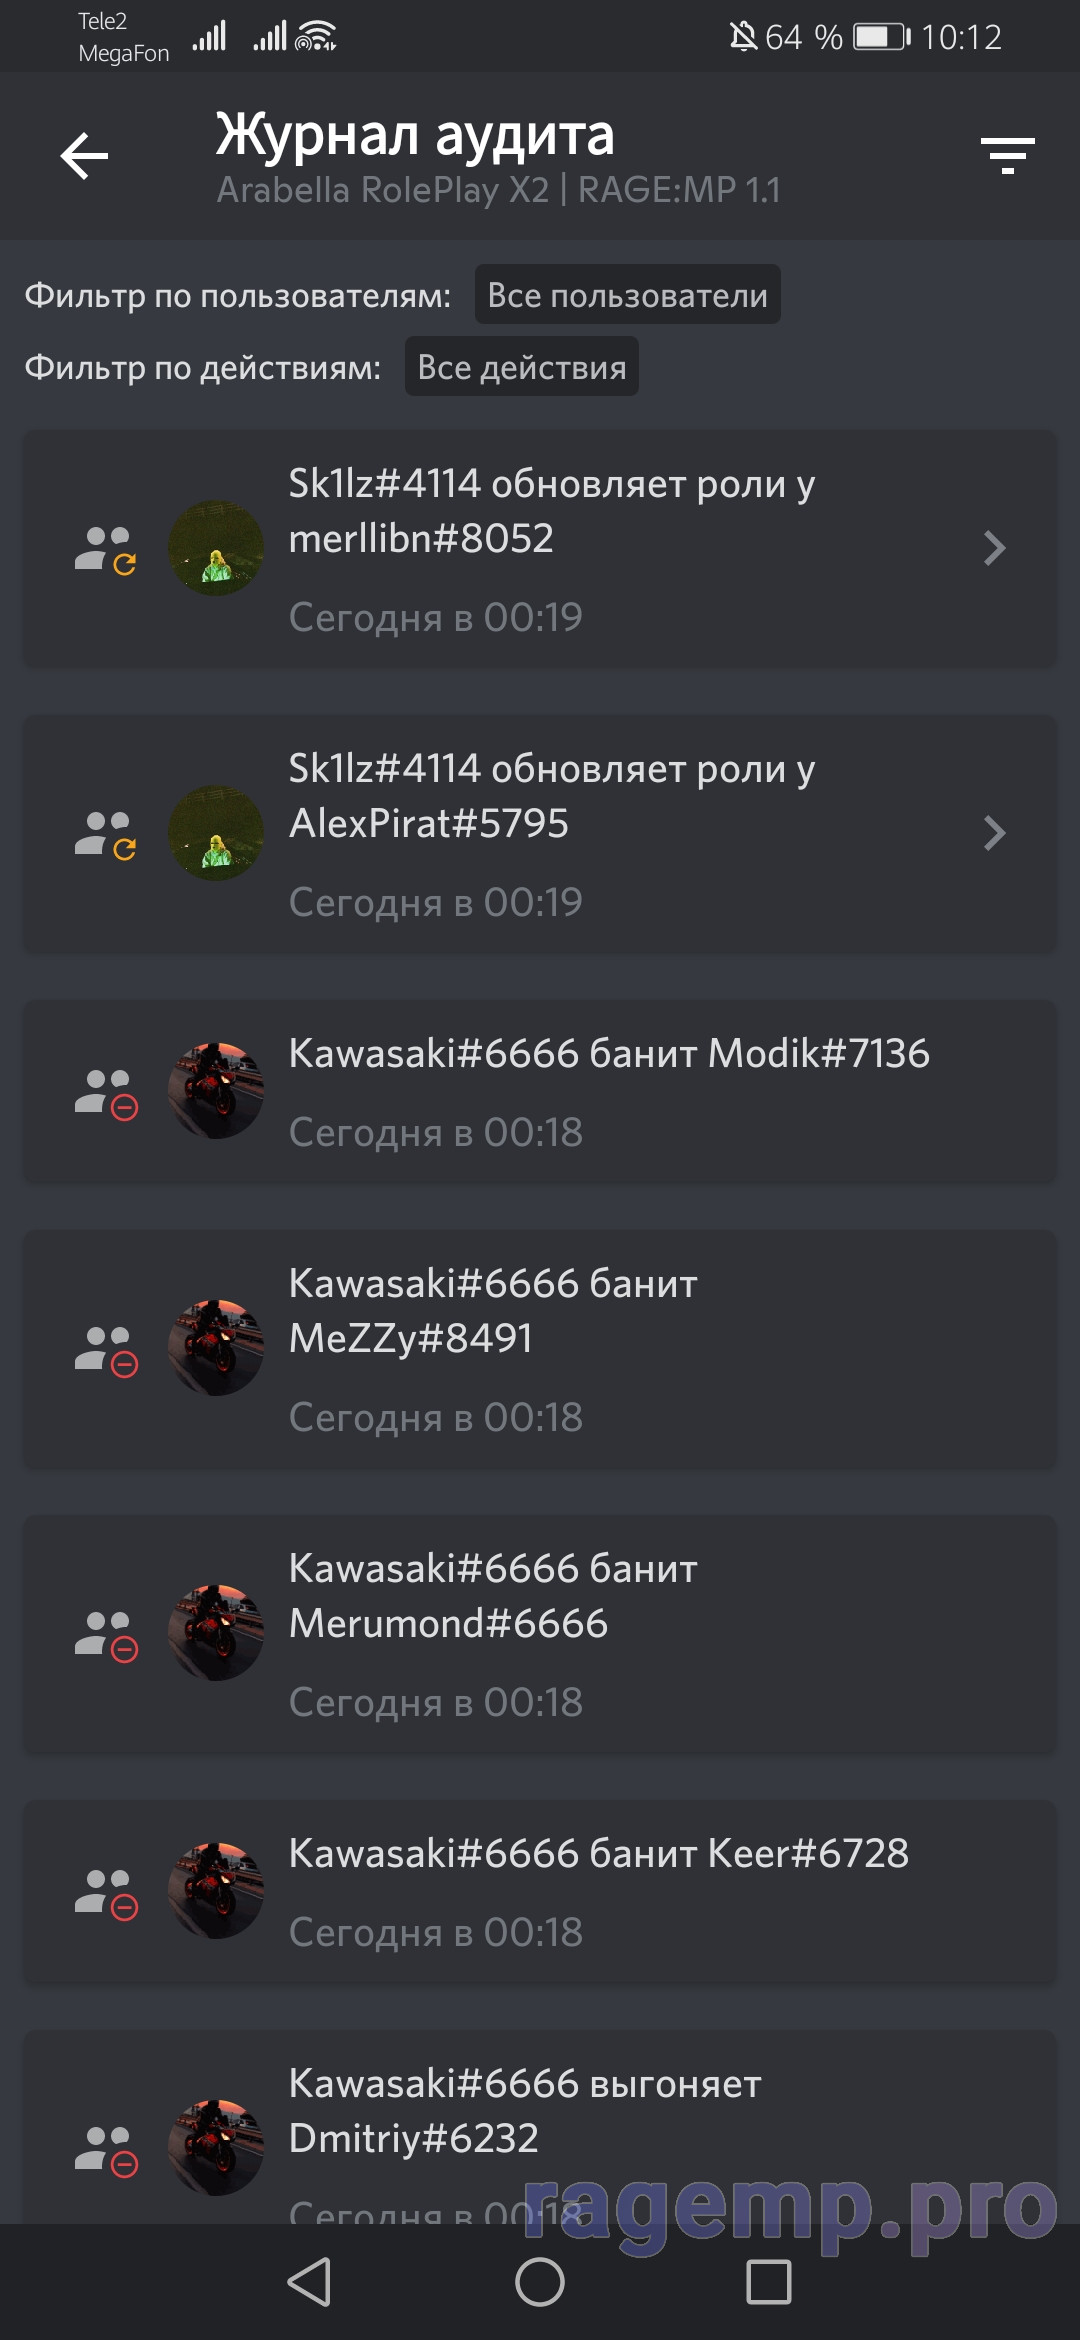This screenshot has width=1080, height=2340.
Task: Open the filter icon at top right
Action: [x=1007, y=156]
